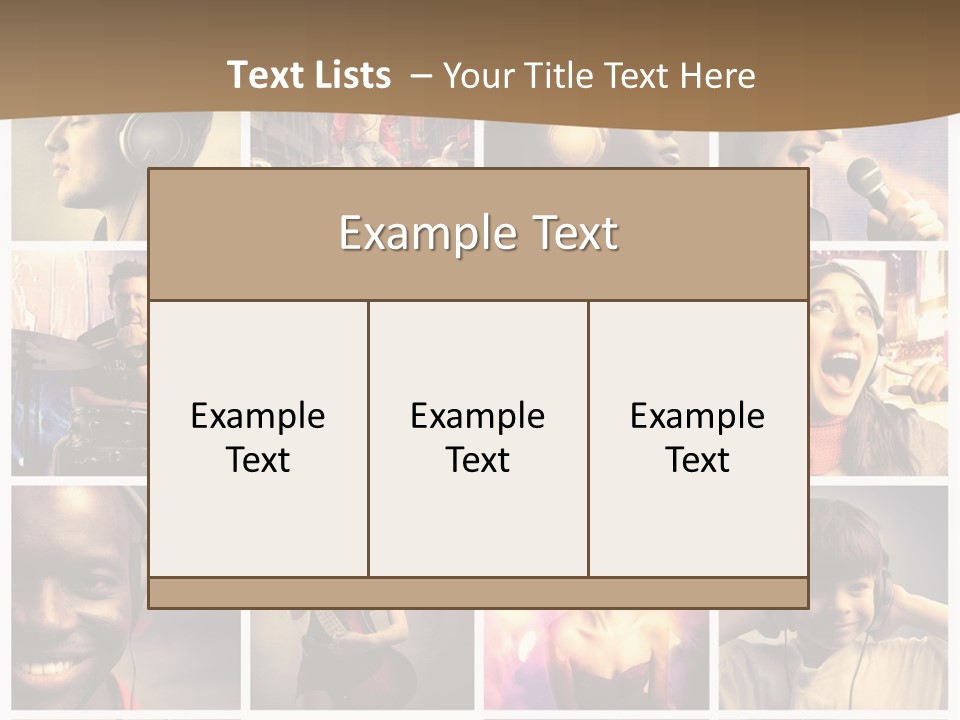This screenshot has width=960, height=720.
Task: Click the microphone in top-right photo
Action: [x=866, y=181]
